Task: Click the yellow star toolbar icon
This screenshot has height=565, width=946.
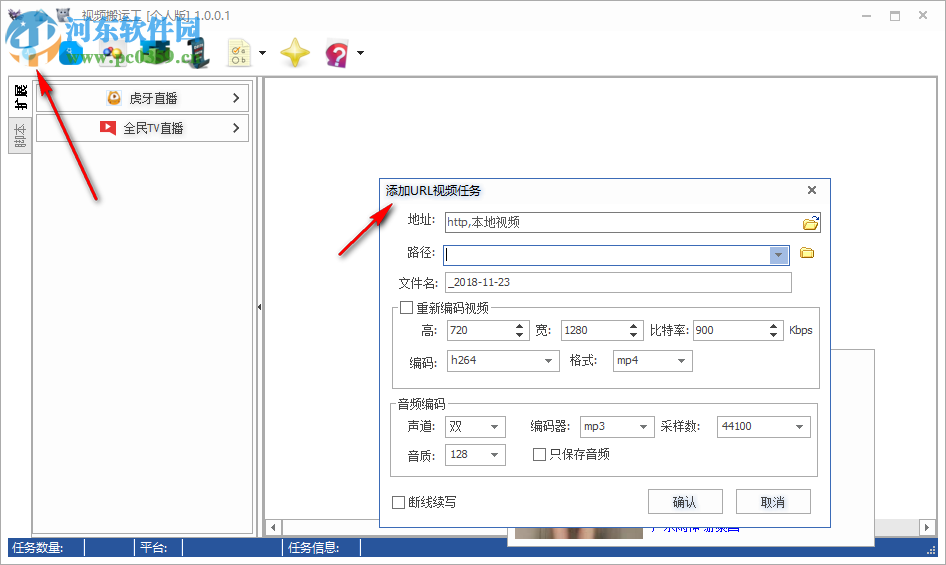Action: 295,53
